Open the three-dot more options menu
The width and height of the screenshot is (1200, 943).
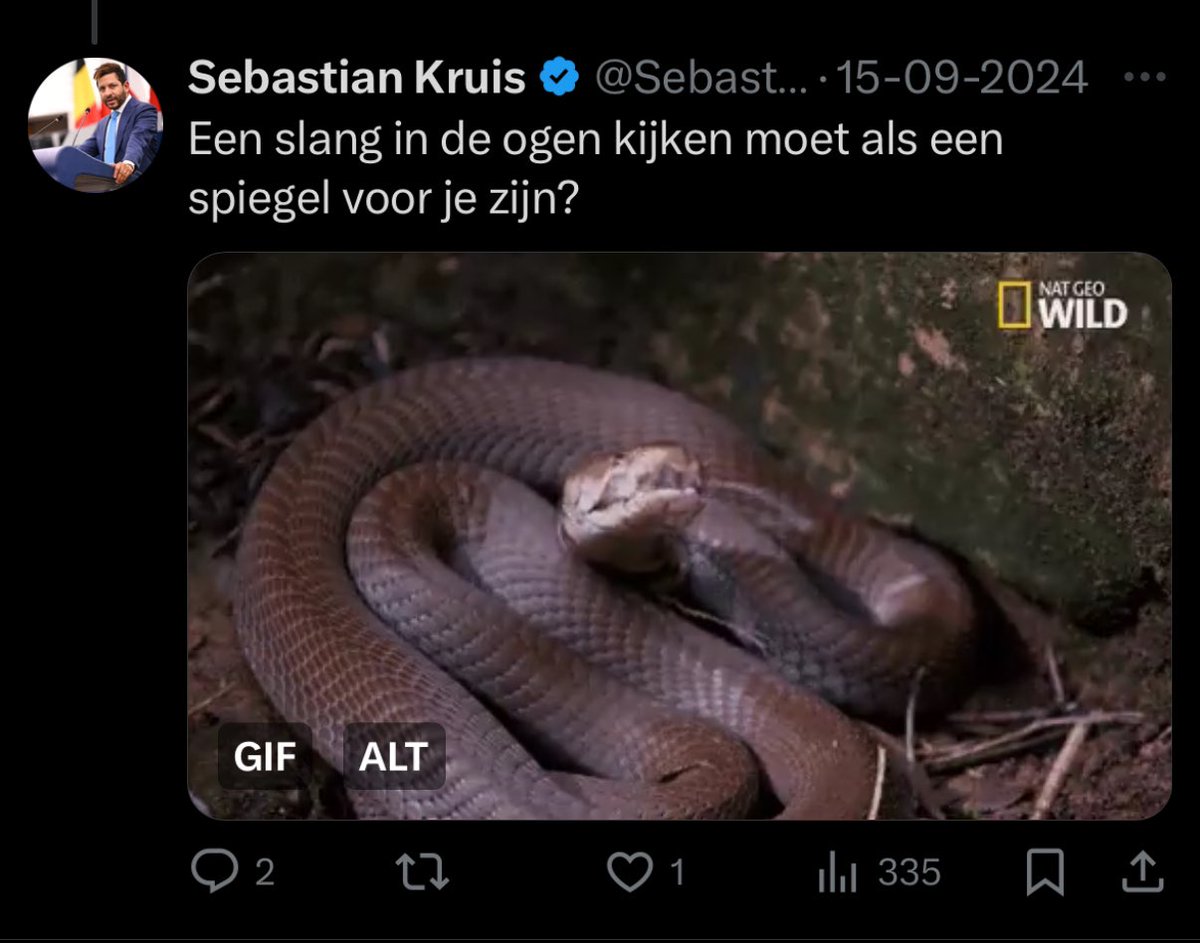click(x=1144, y=77)
